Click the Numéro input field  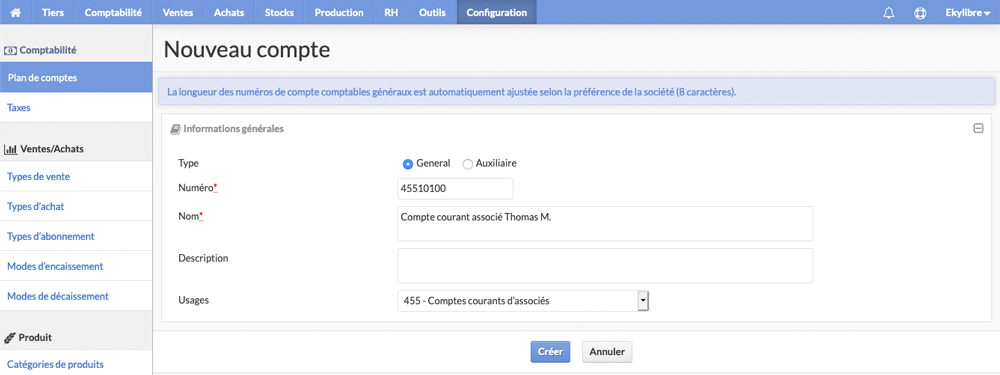point(455,189)
